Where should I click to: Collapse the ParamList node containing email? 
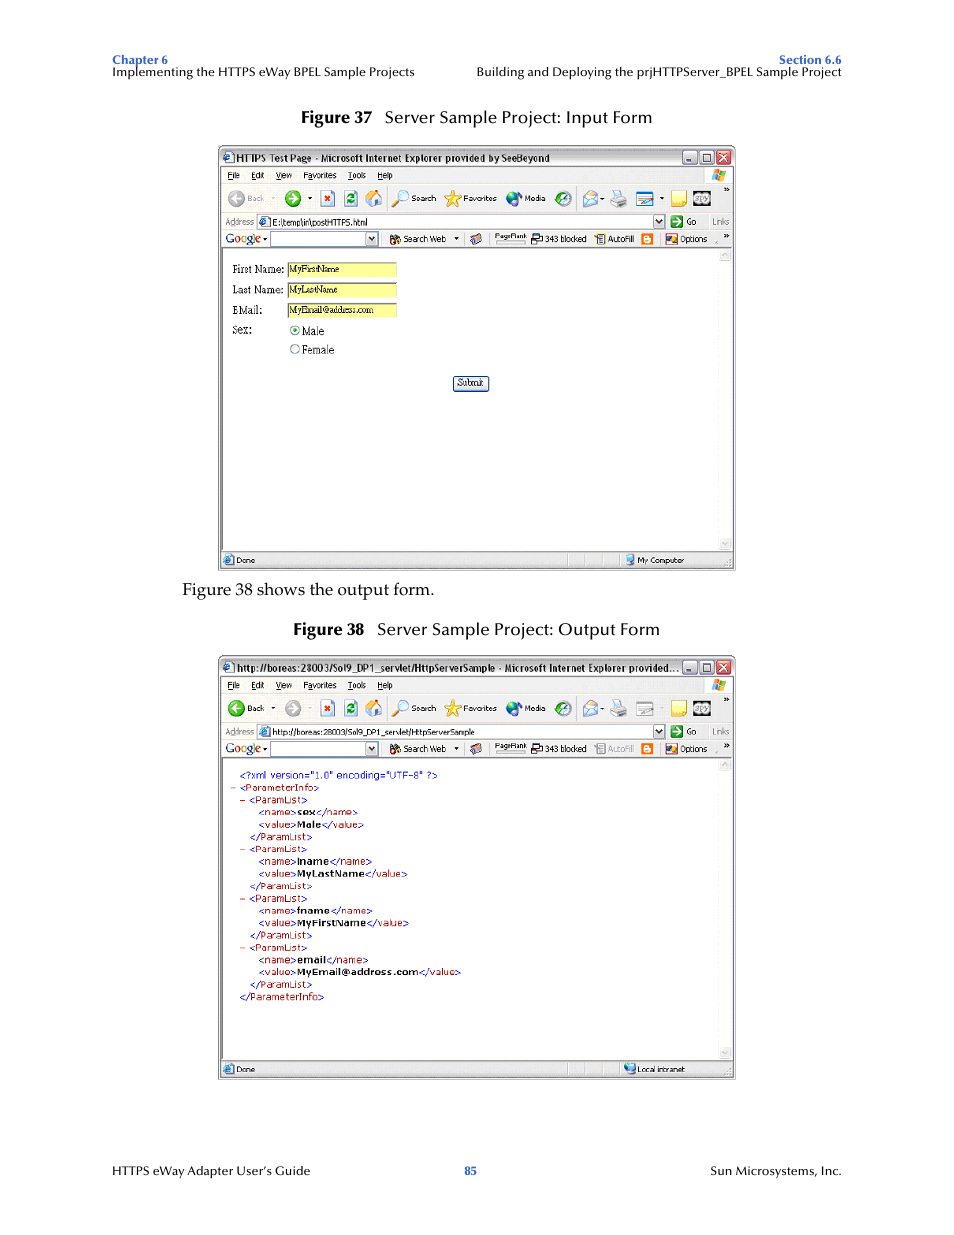pos(242,948)
